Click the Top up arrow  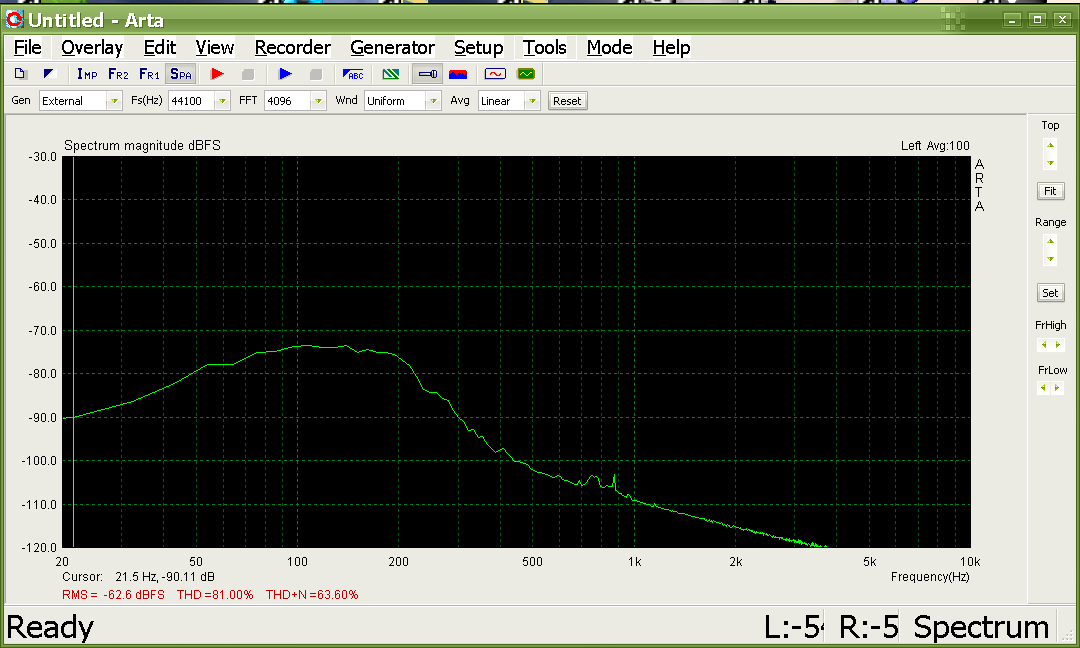click(x=1050, y=145)
